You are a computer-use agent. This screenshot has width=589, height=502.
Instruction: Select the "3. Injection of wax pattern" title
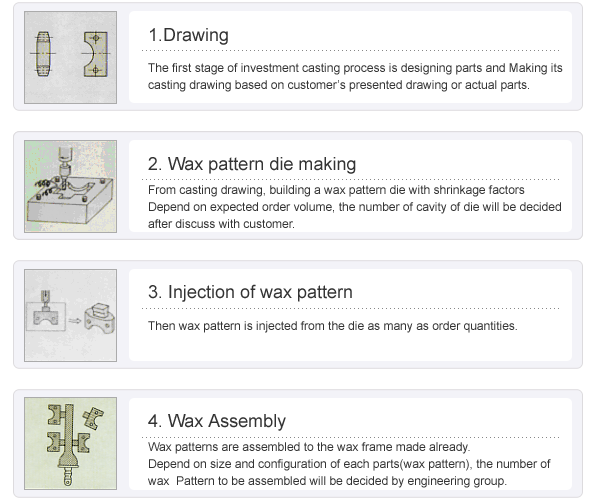pyautogui.click(x=250, y=292)
